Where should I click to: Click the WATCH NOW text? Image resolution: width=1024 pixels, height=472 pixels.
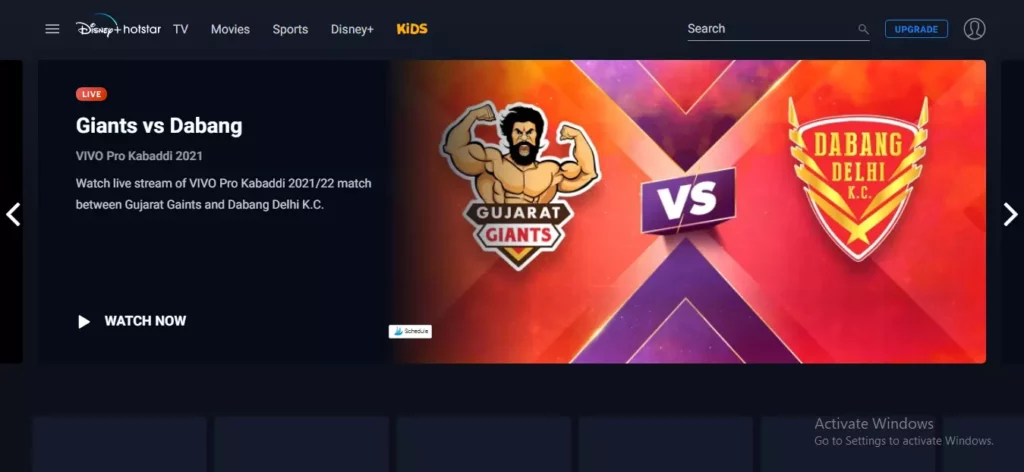(145, 321)
